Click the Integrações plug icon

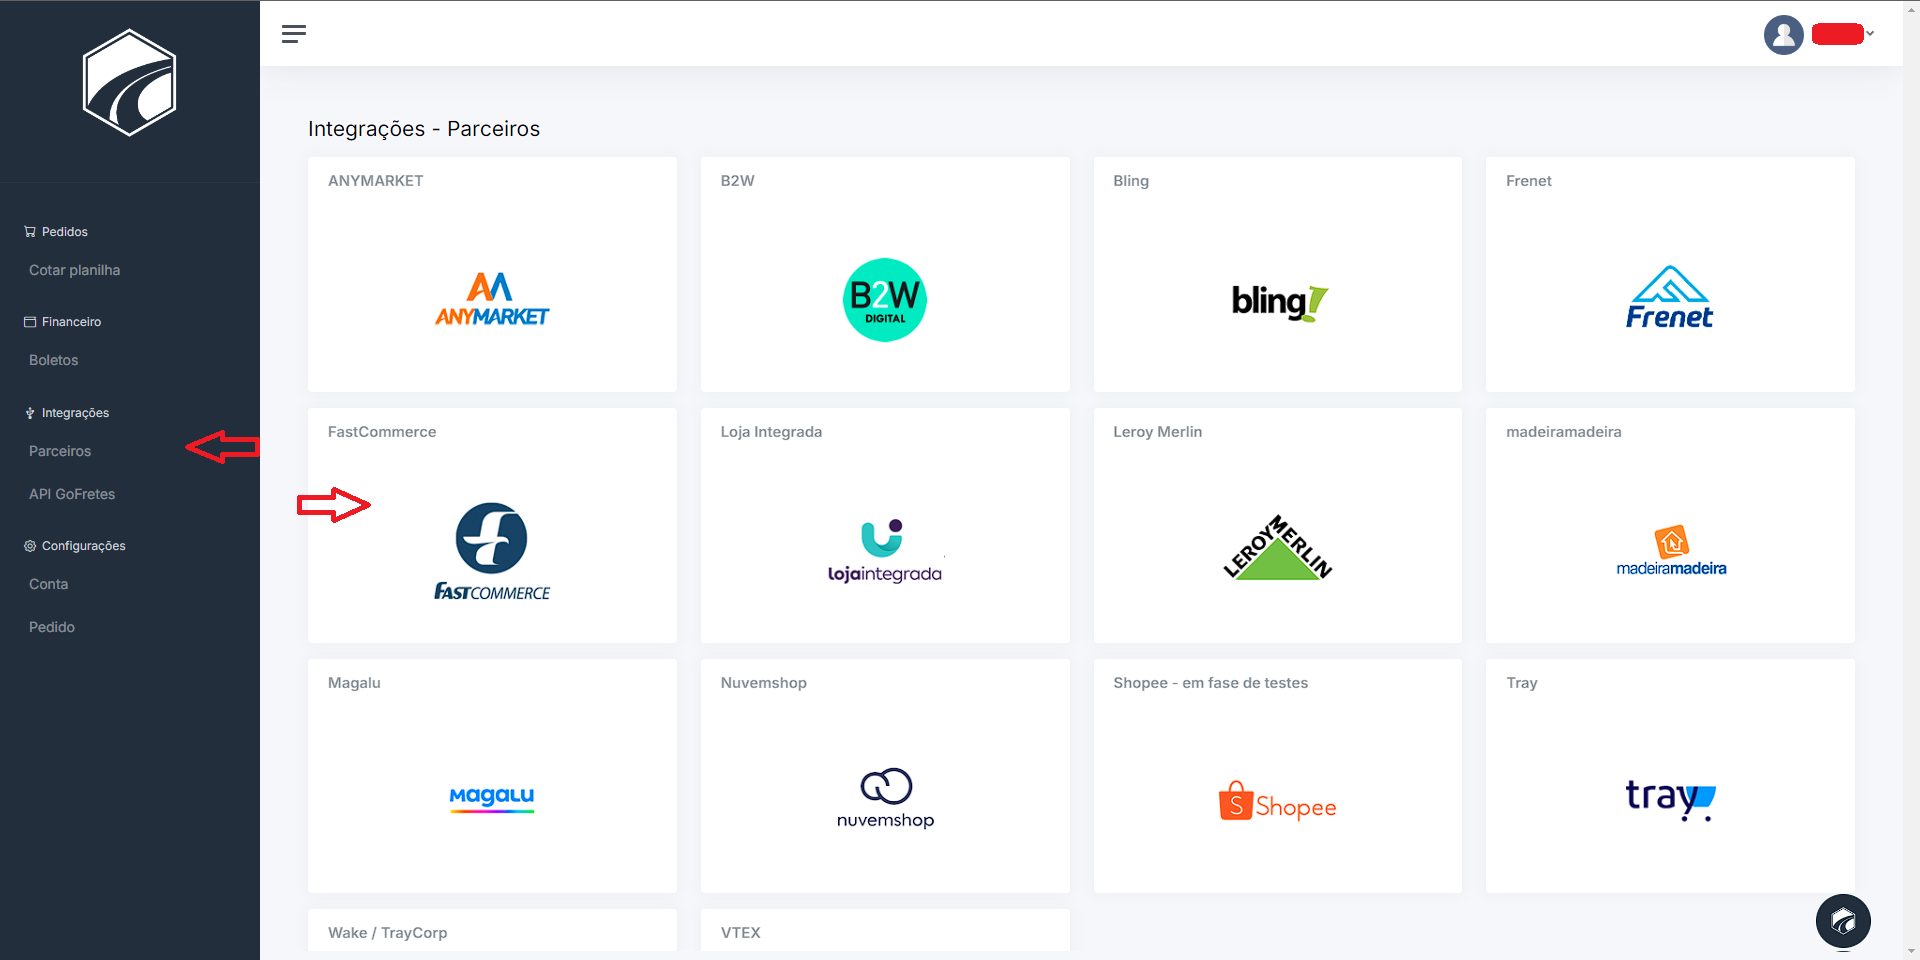click(x=30, y=413)
